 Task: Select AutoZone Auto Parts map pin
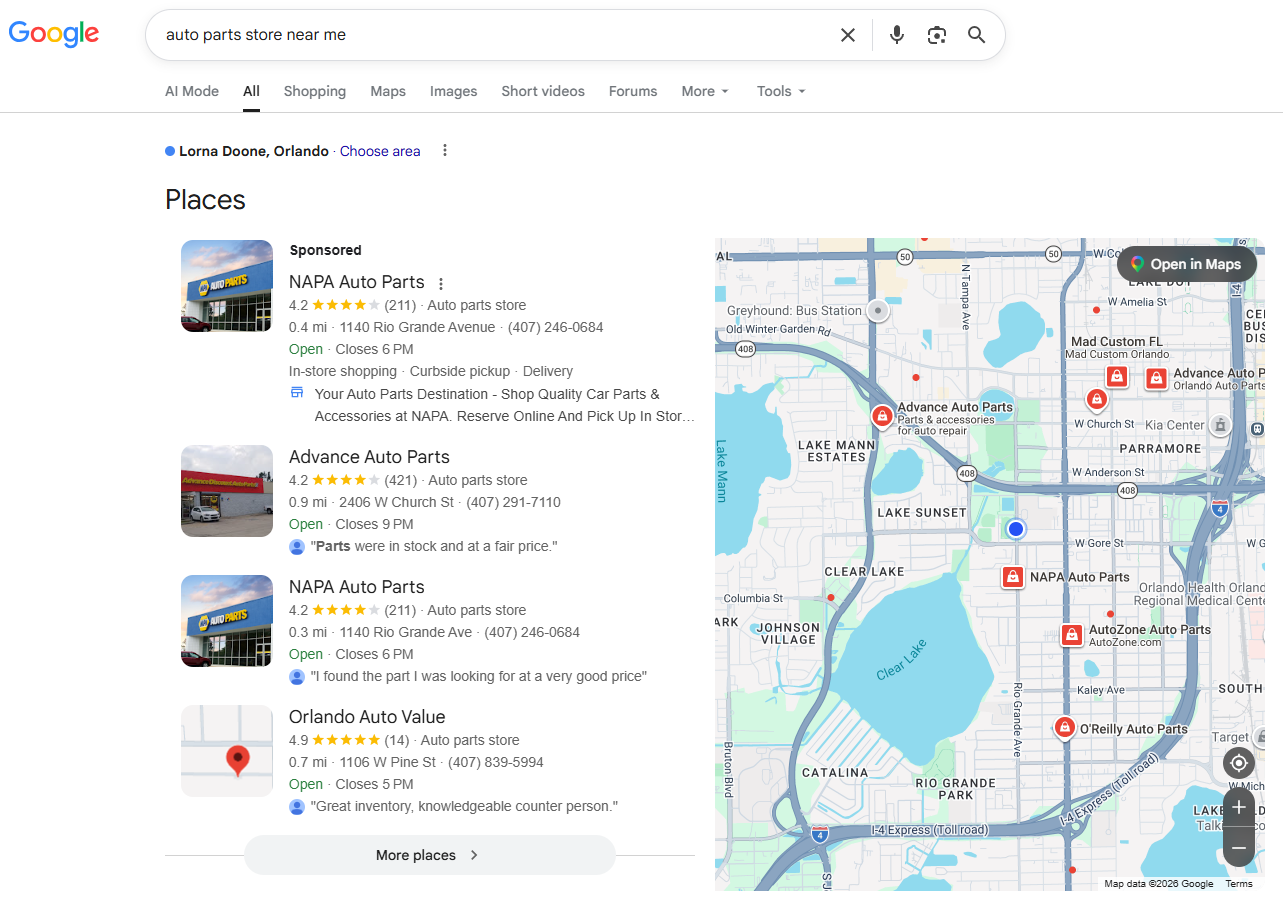[x=1072, y=634]
